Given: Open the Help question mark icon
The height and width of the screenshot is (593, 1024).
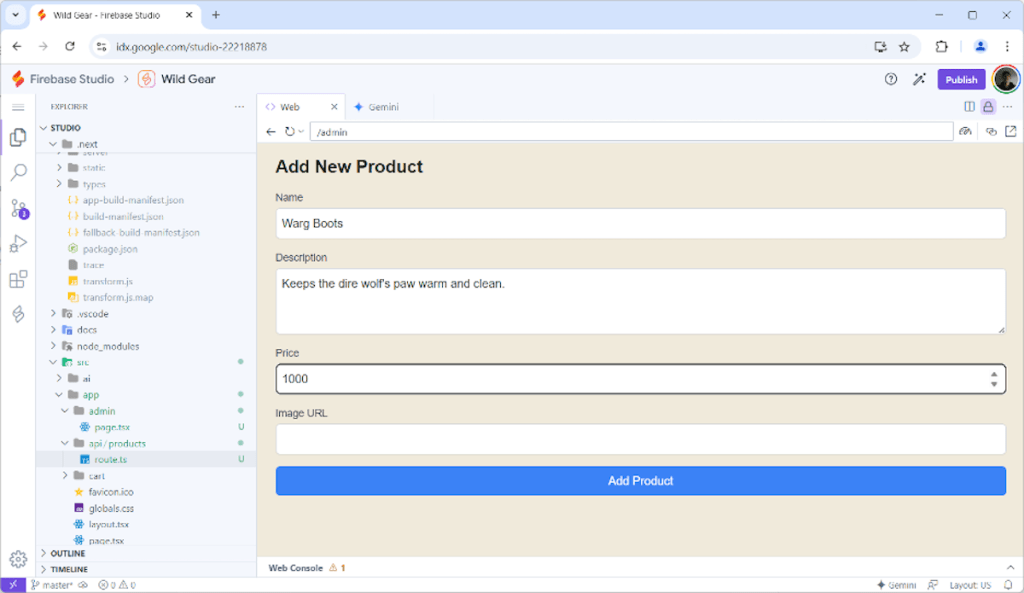Looking at the screenshot, I should click(x=891, y=79).
